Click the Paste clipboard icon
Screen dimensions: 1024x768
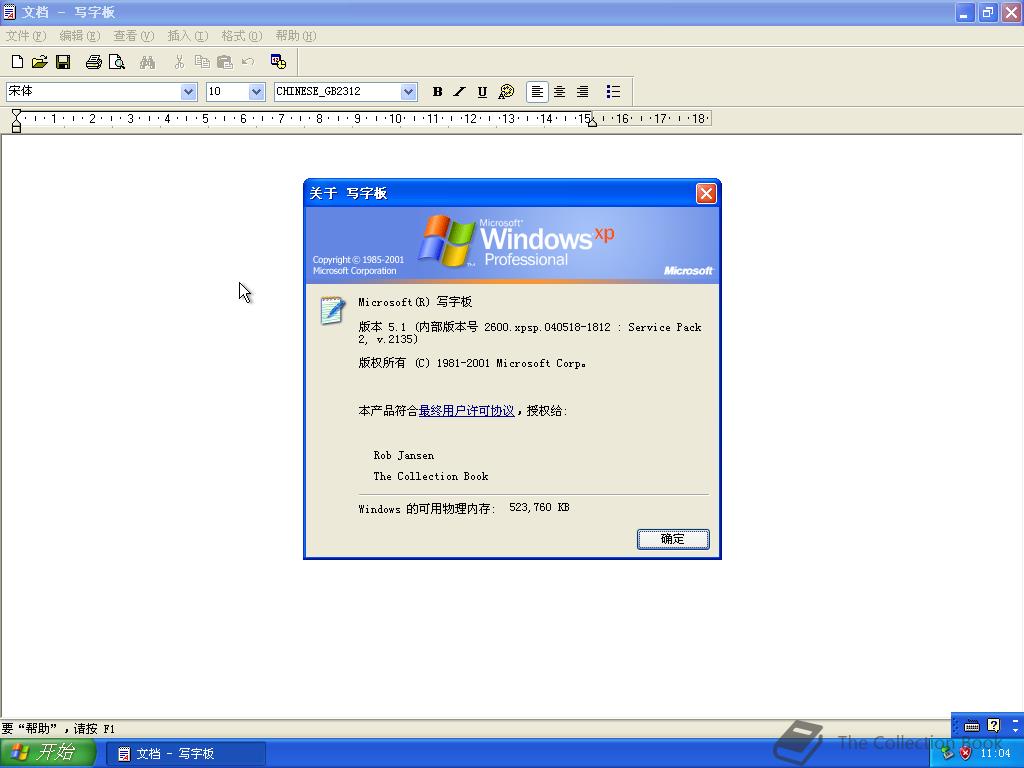[x=225, y=62]
